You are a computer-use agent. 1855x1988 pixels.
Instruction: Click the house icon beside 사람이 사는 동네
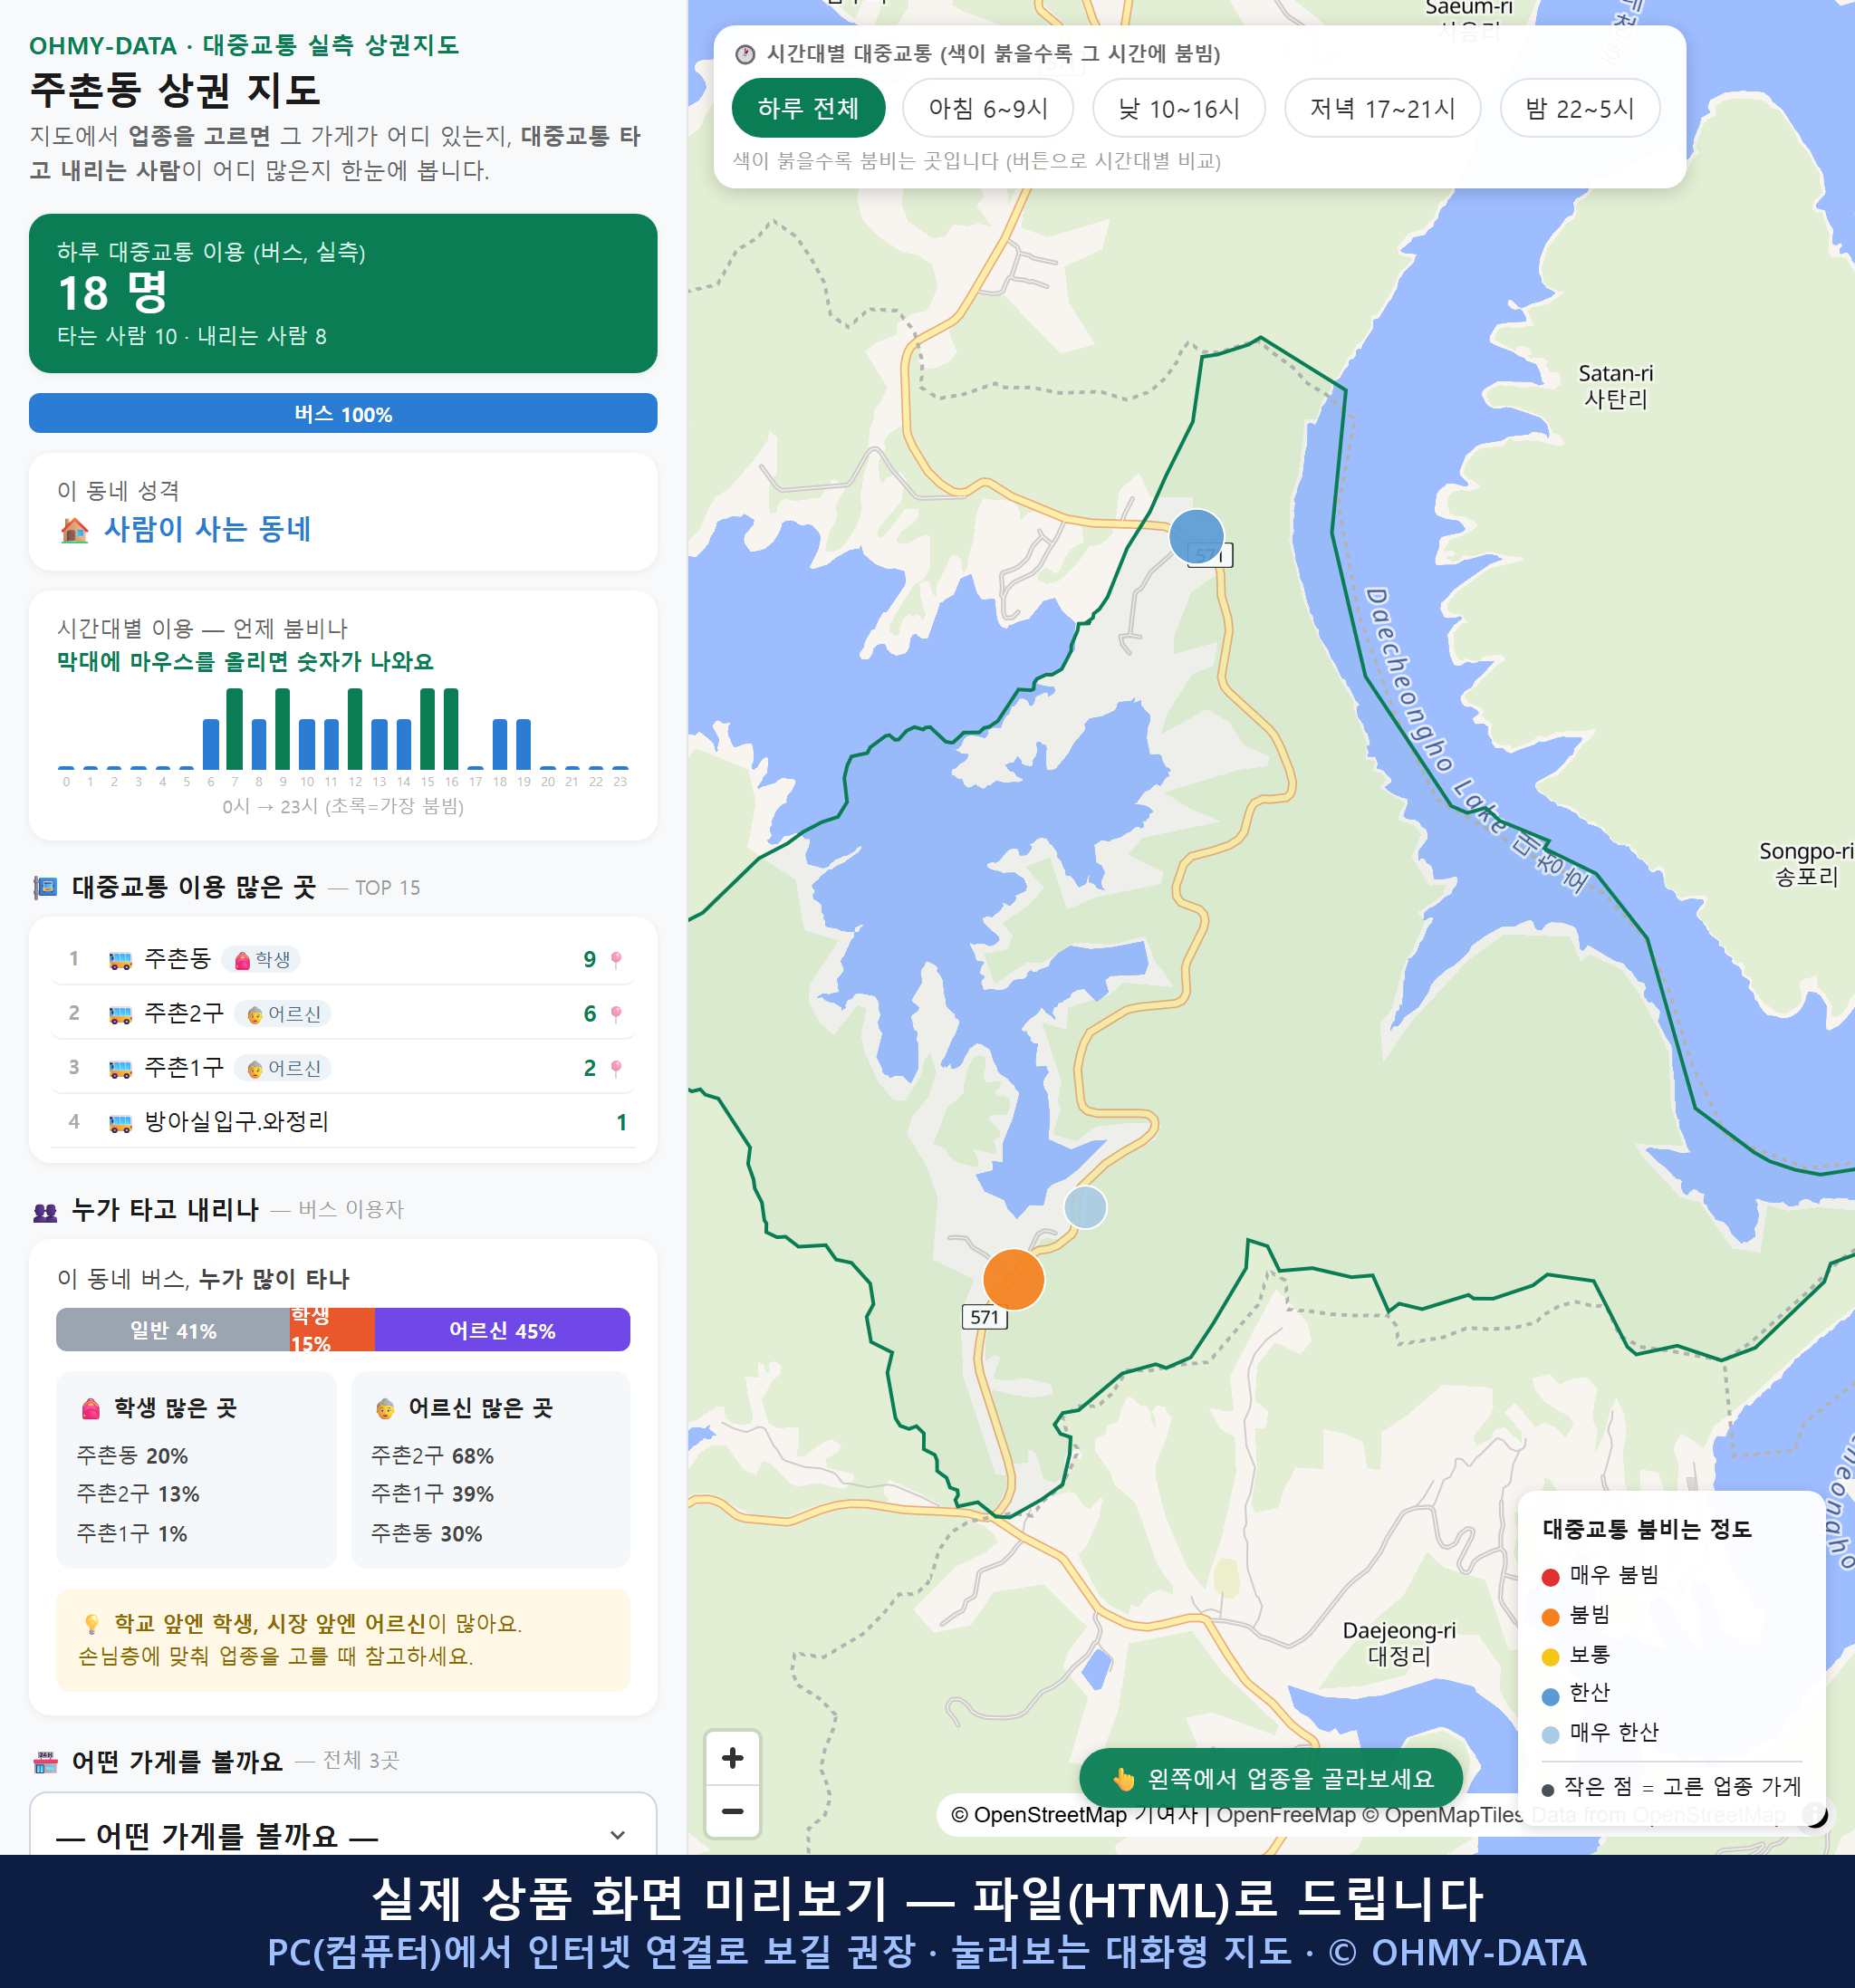75,529
